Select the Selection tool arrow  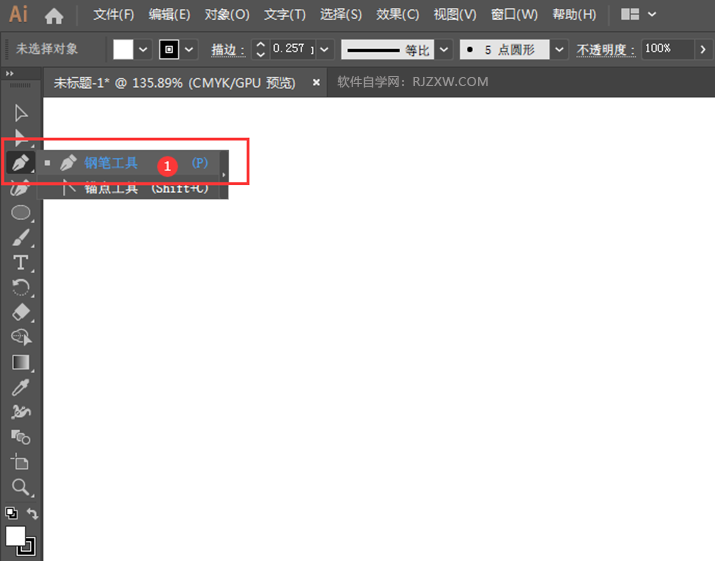tap(21, 113)
